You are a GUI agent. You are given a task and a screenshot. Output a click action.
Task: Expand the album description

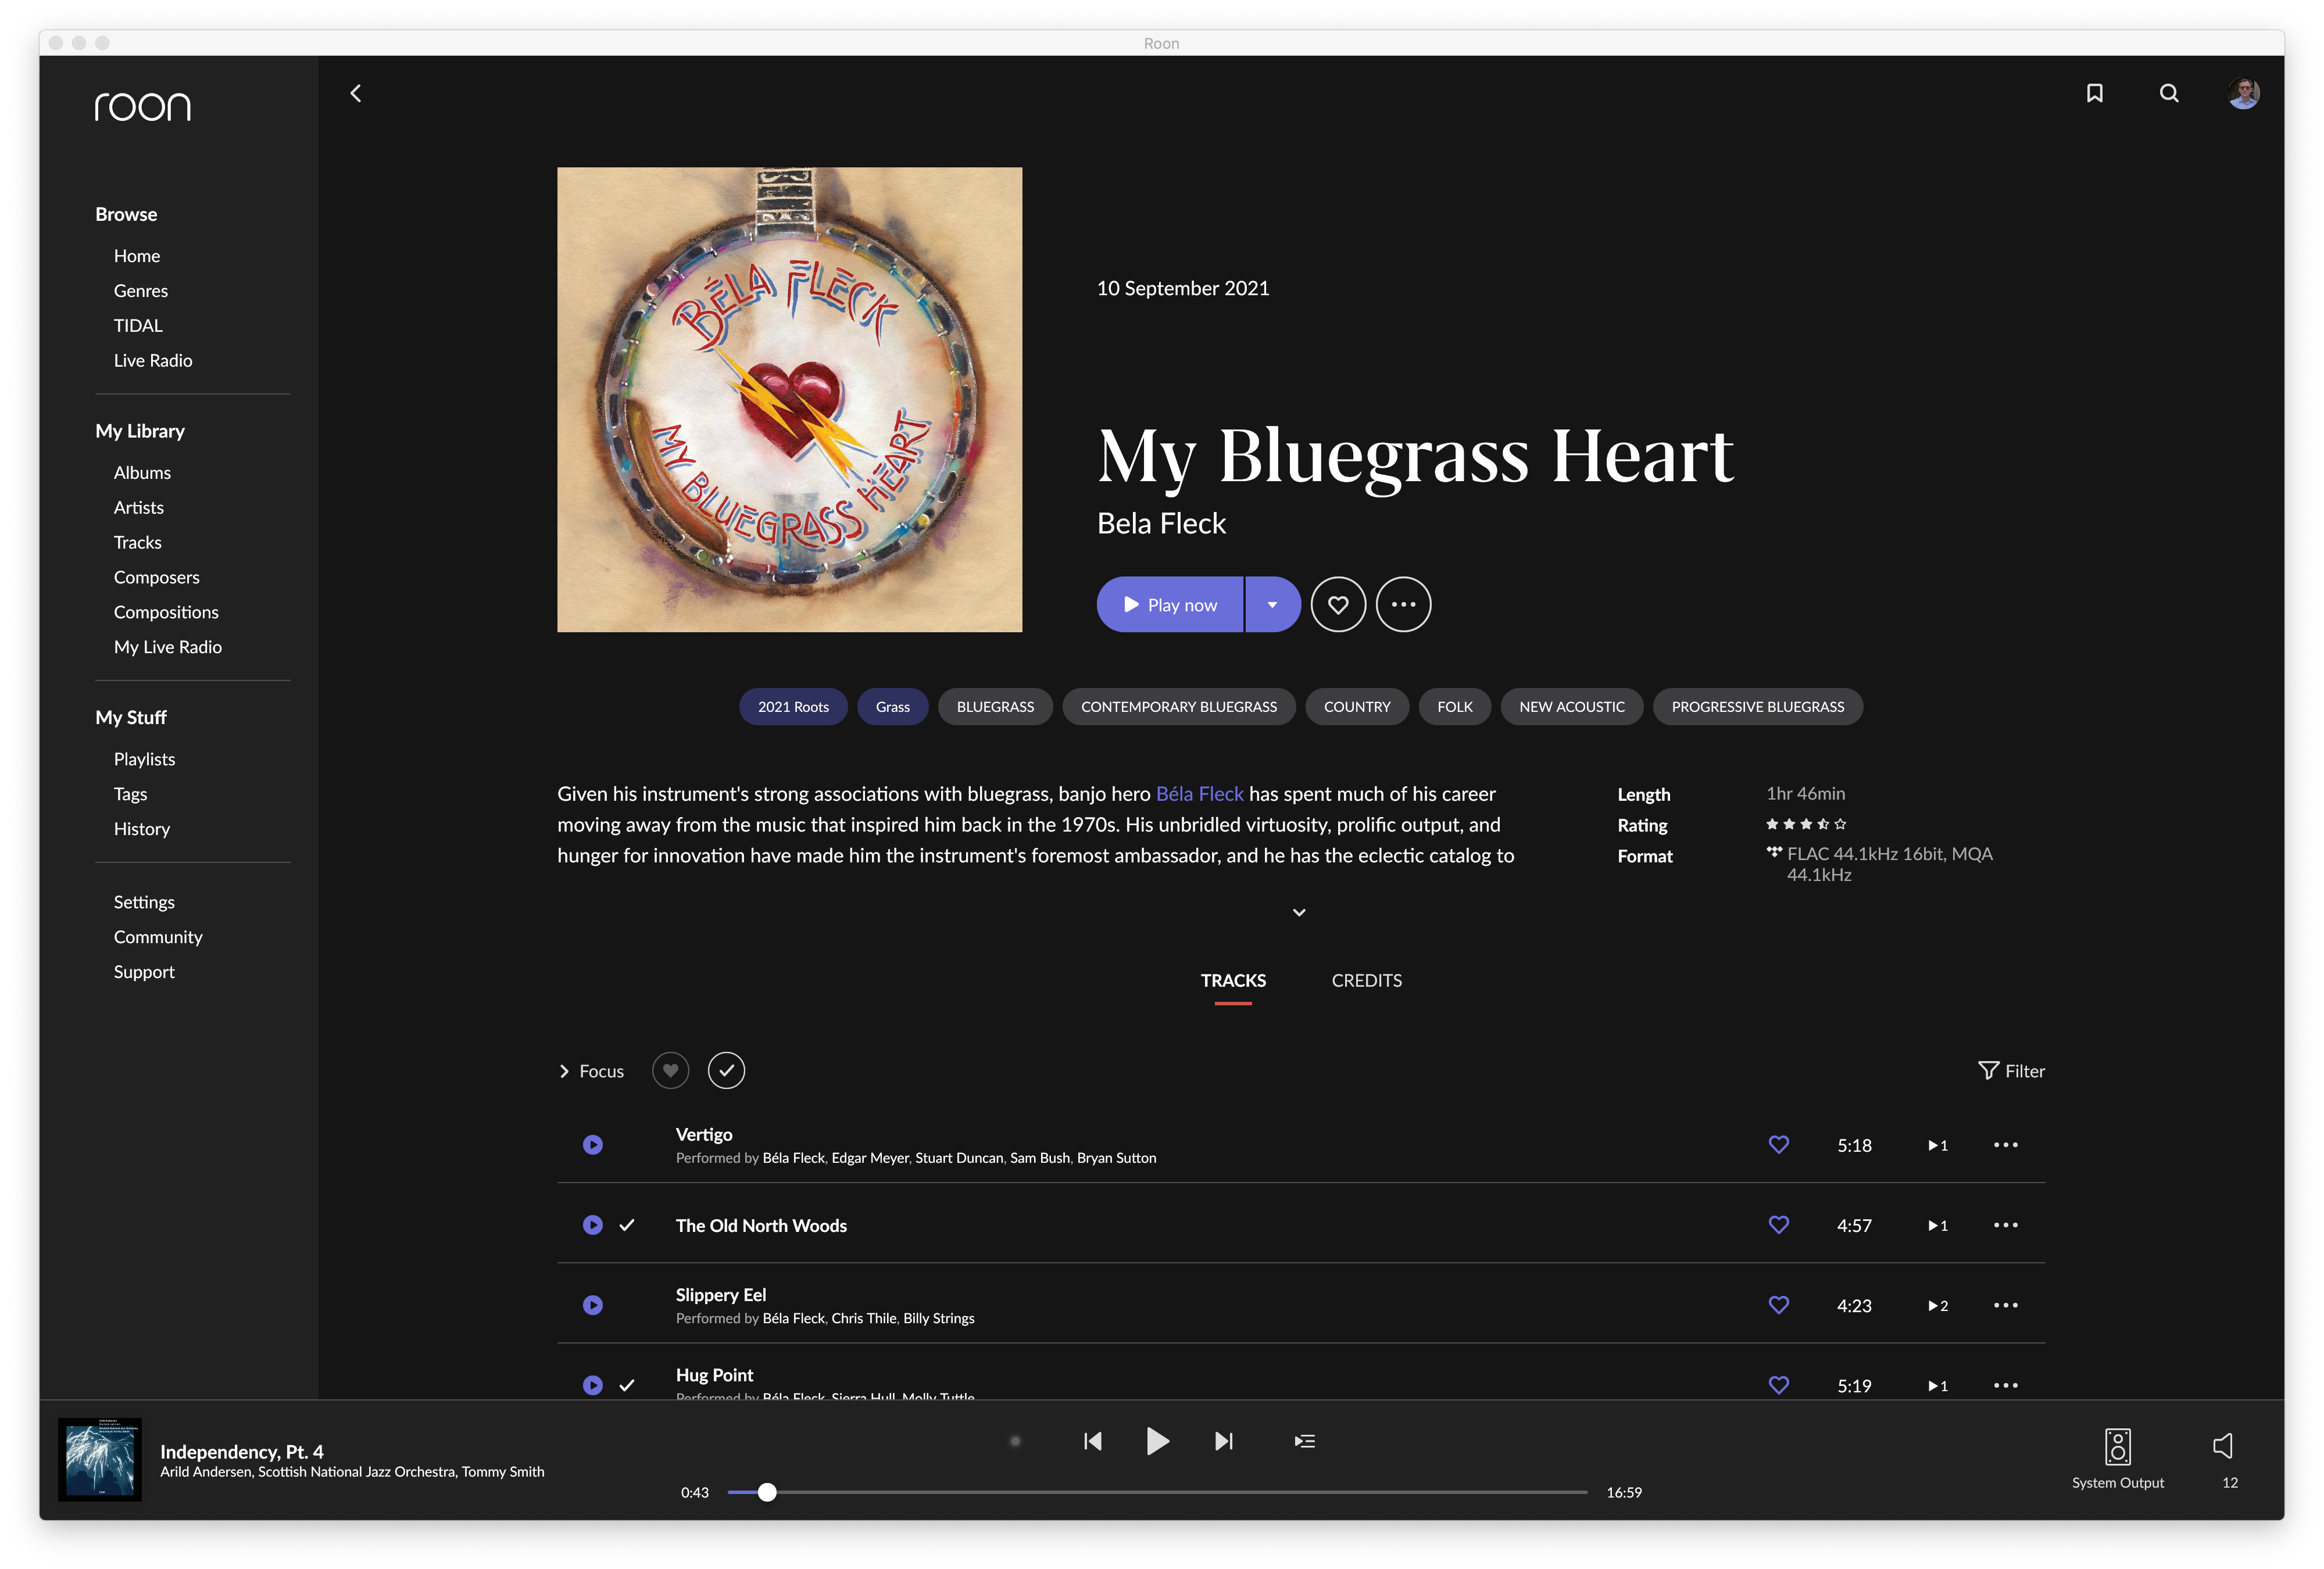pos(1298,912)
